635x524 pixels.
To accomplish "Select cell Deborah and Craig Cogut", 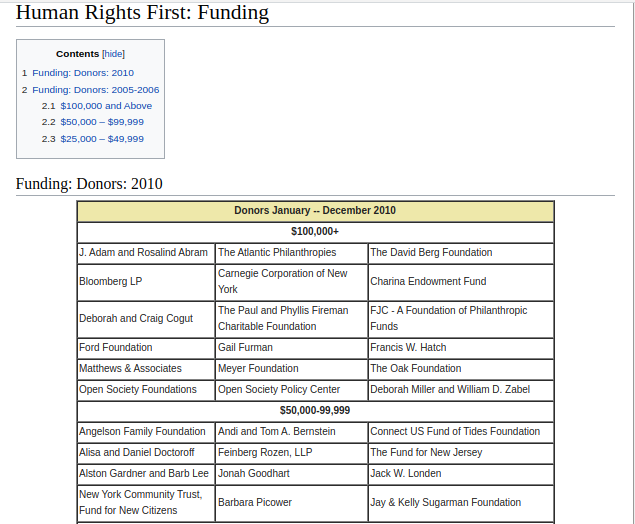I will pos(146,319).
